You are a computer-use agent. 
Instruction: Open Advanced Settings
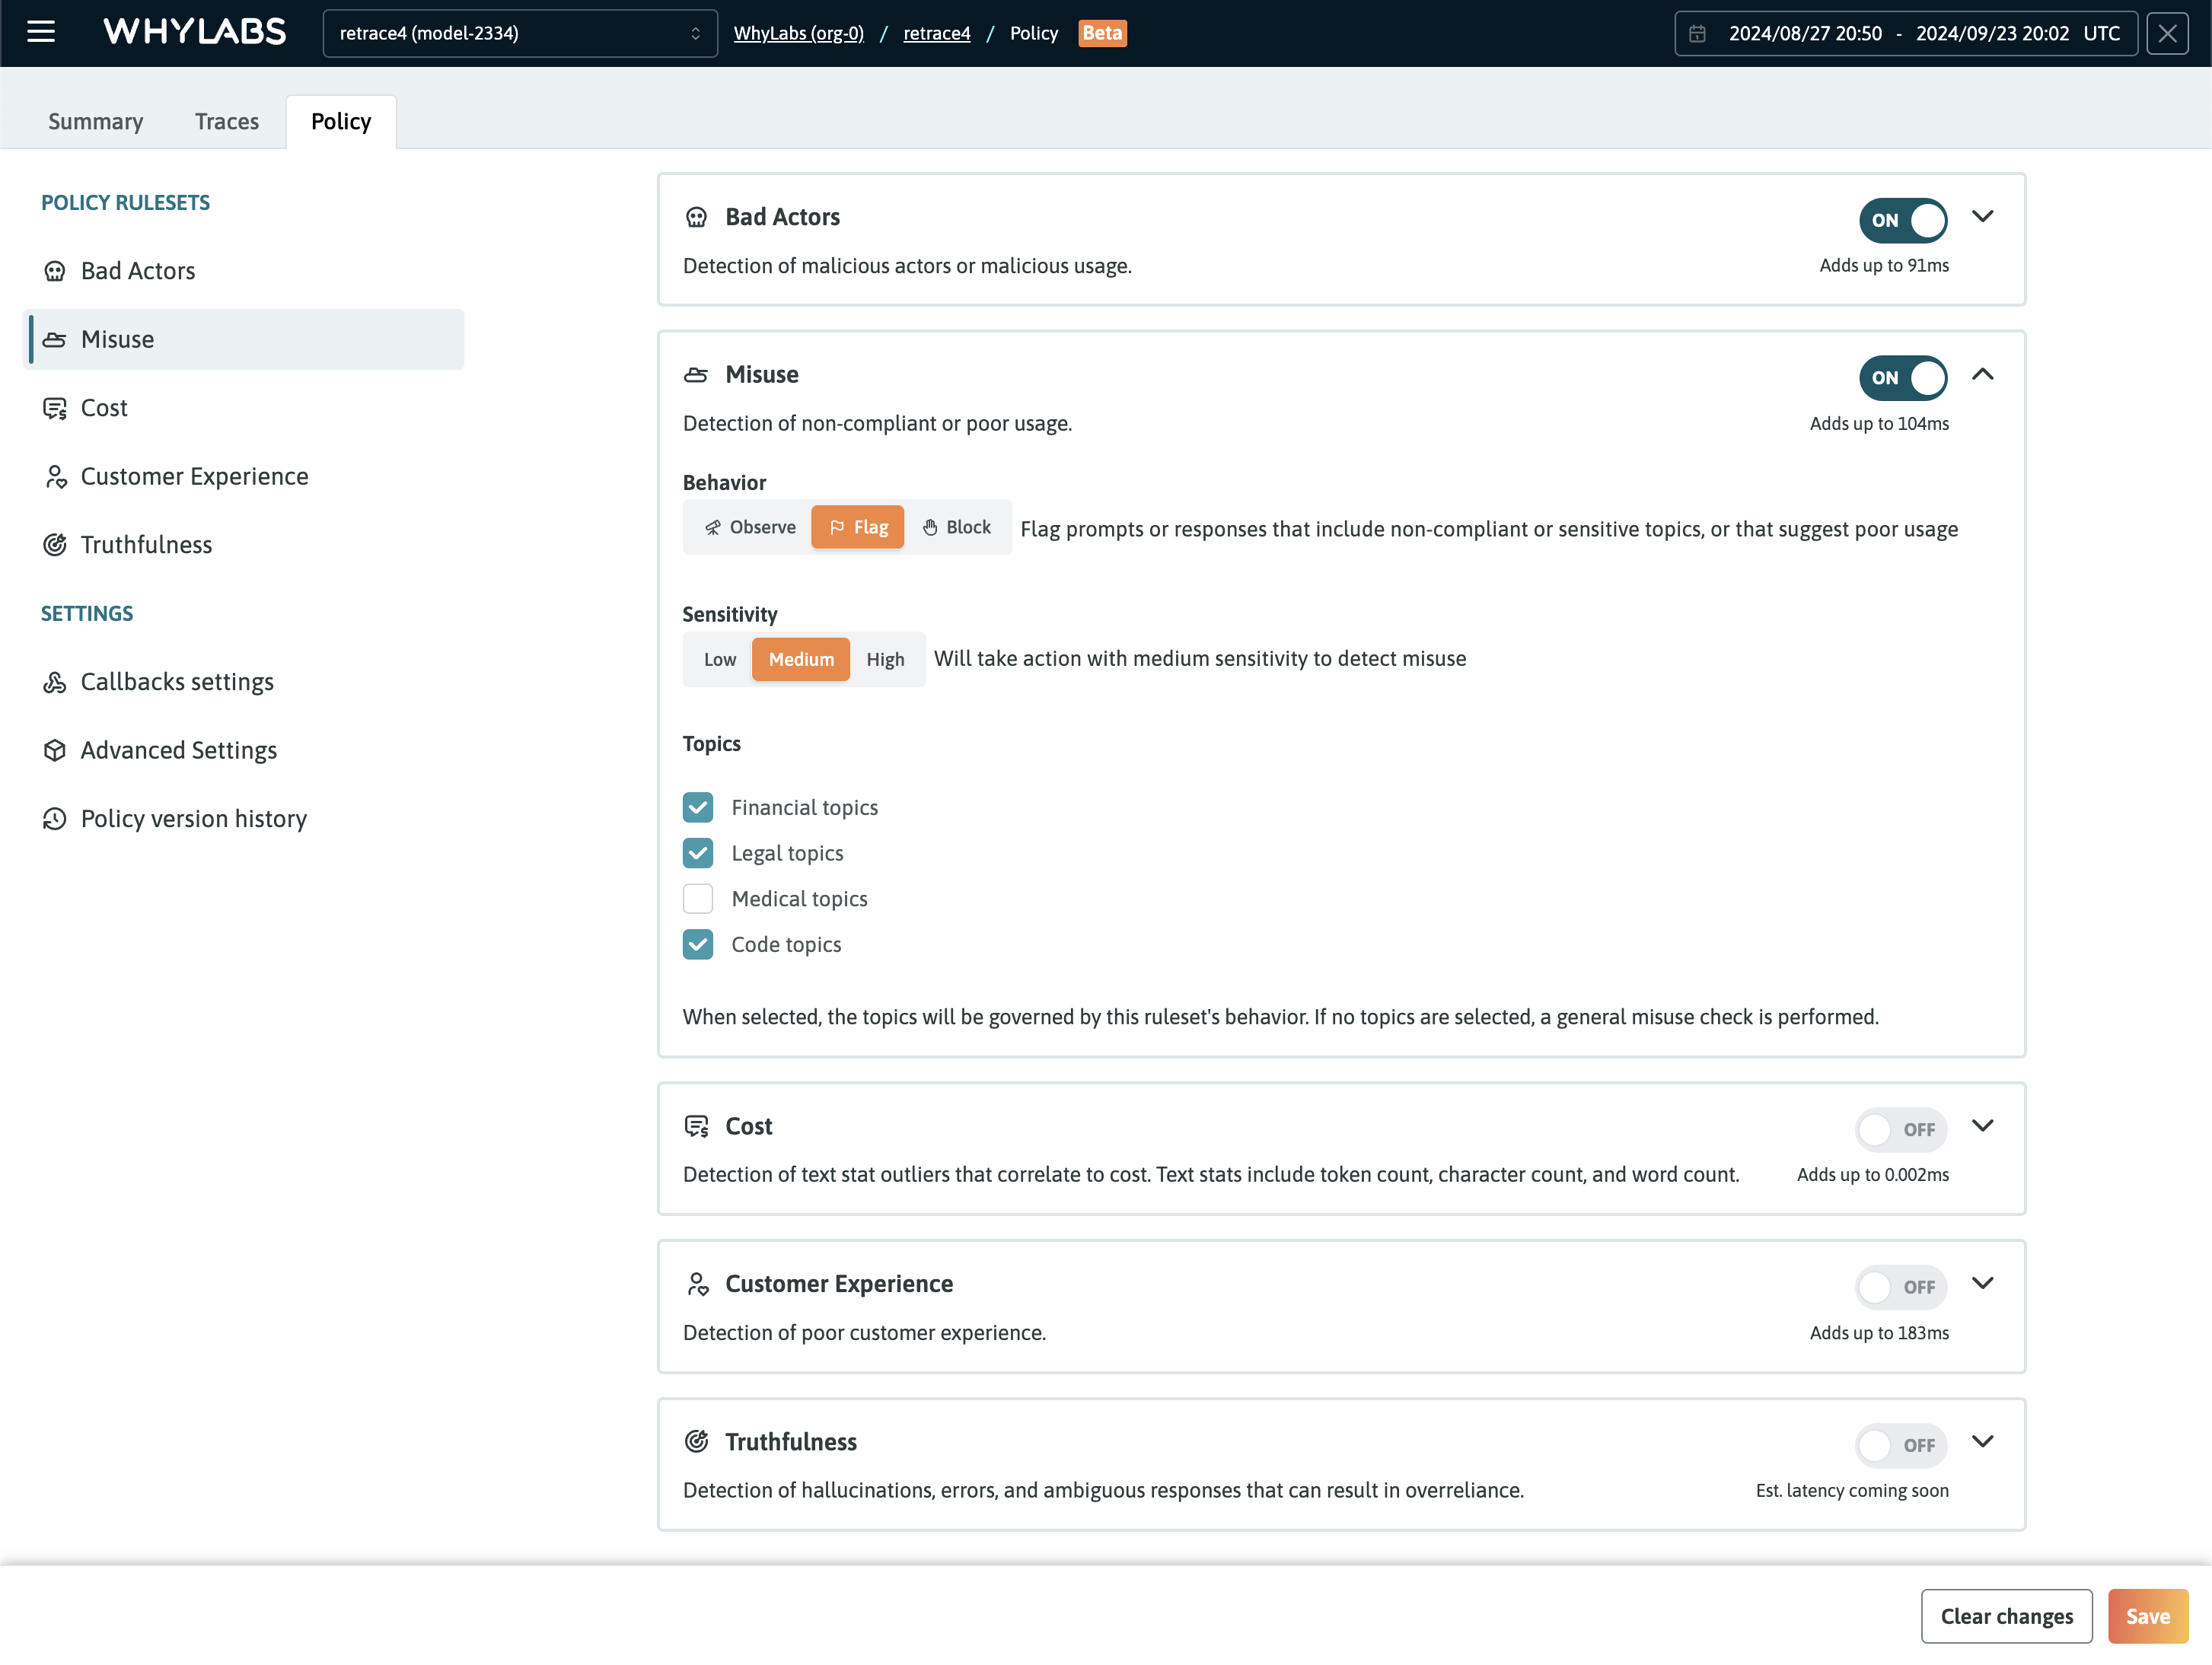coord(178,749)
